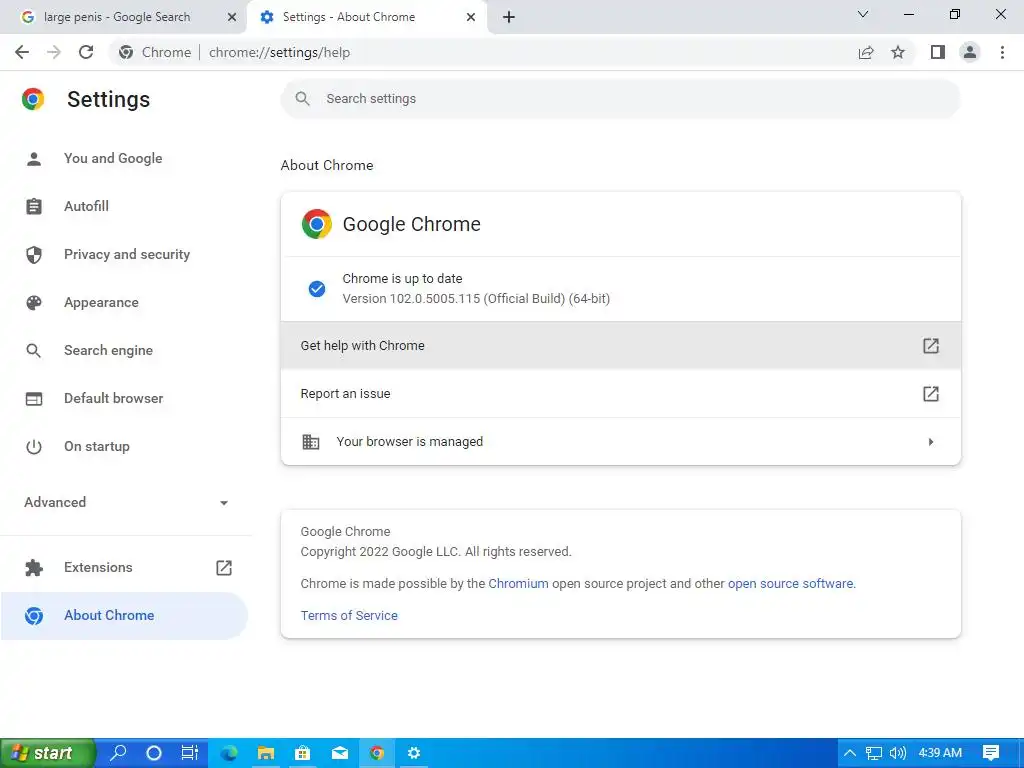Click the volume icon in the system tray

coord(898,753)
